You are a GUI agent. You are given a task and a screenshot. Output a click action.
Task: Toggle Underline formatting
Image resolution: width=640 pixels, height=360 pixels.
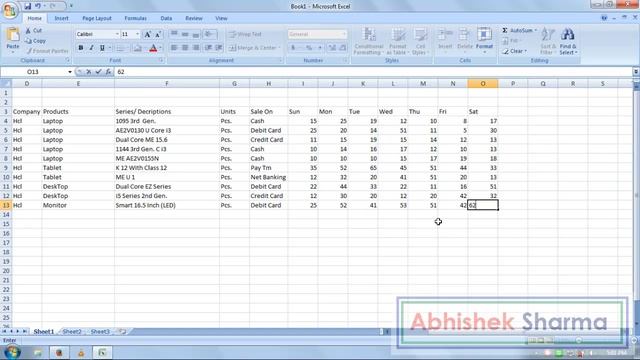(102, 48)
